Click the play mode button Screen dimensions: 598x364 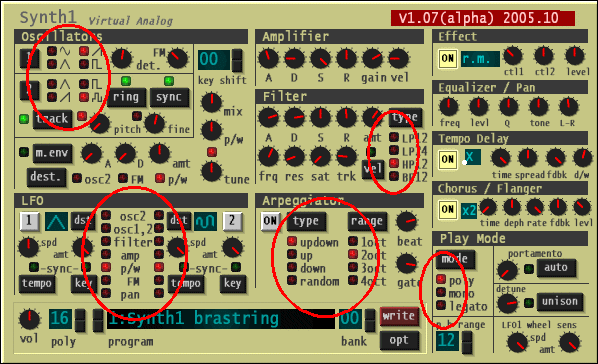455,259
